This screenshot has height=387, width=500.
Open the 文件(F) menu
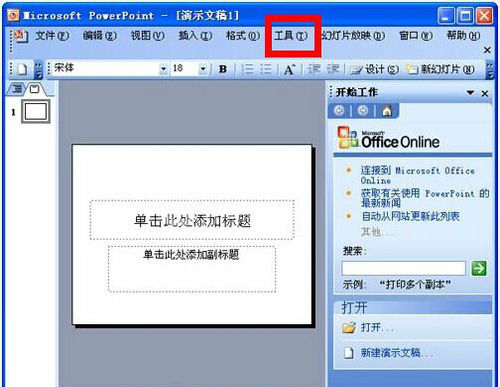52,35
